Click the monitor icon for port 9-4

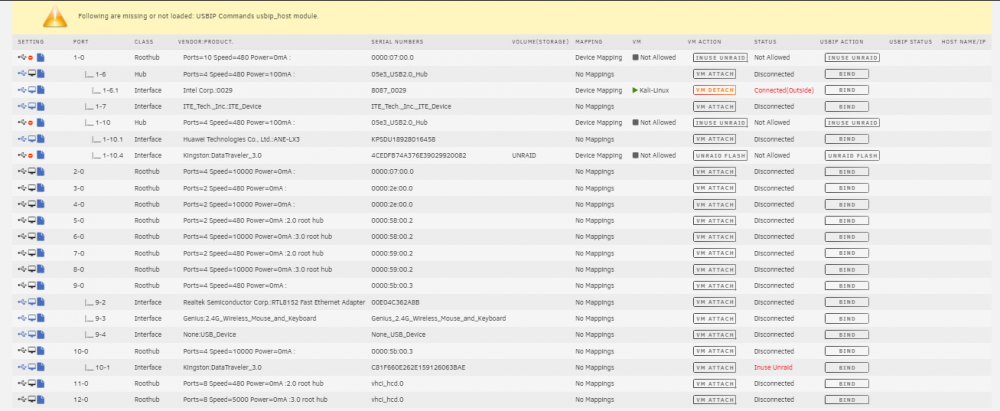point(31,334)
